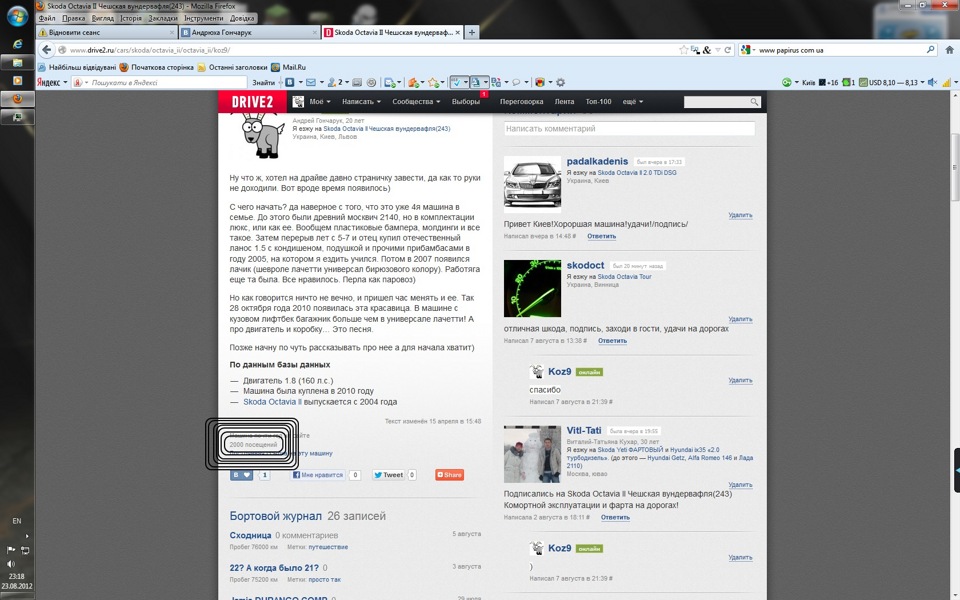Open Internet Explorer from the taskbar
Screen dimensions: 960x600
(17, 43)
